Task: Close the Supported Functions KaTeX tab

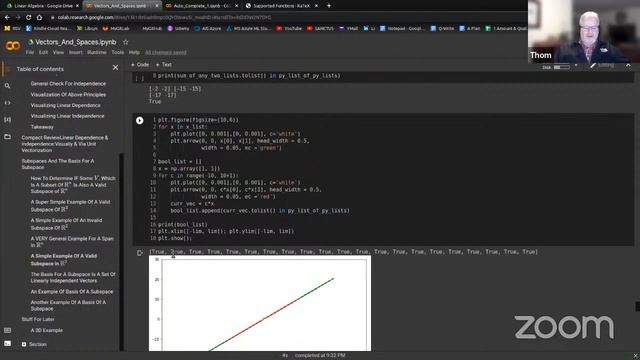Action: pos(316,6)
